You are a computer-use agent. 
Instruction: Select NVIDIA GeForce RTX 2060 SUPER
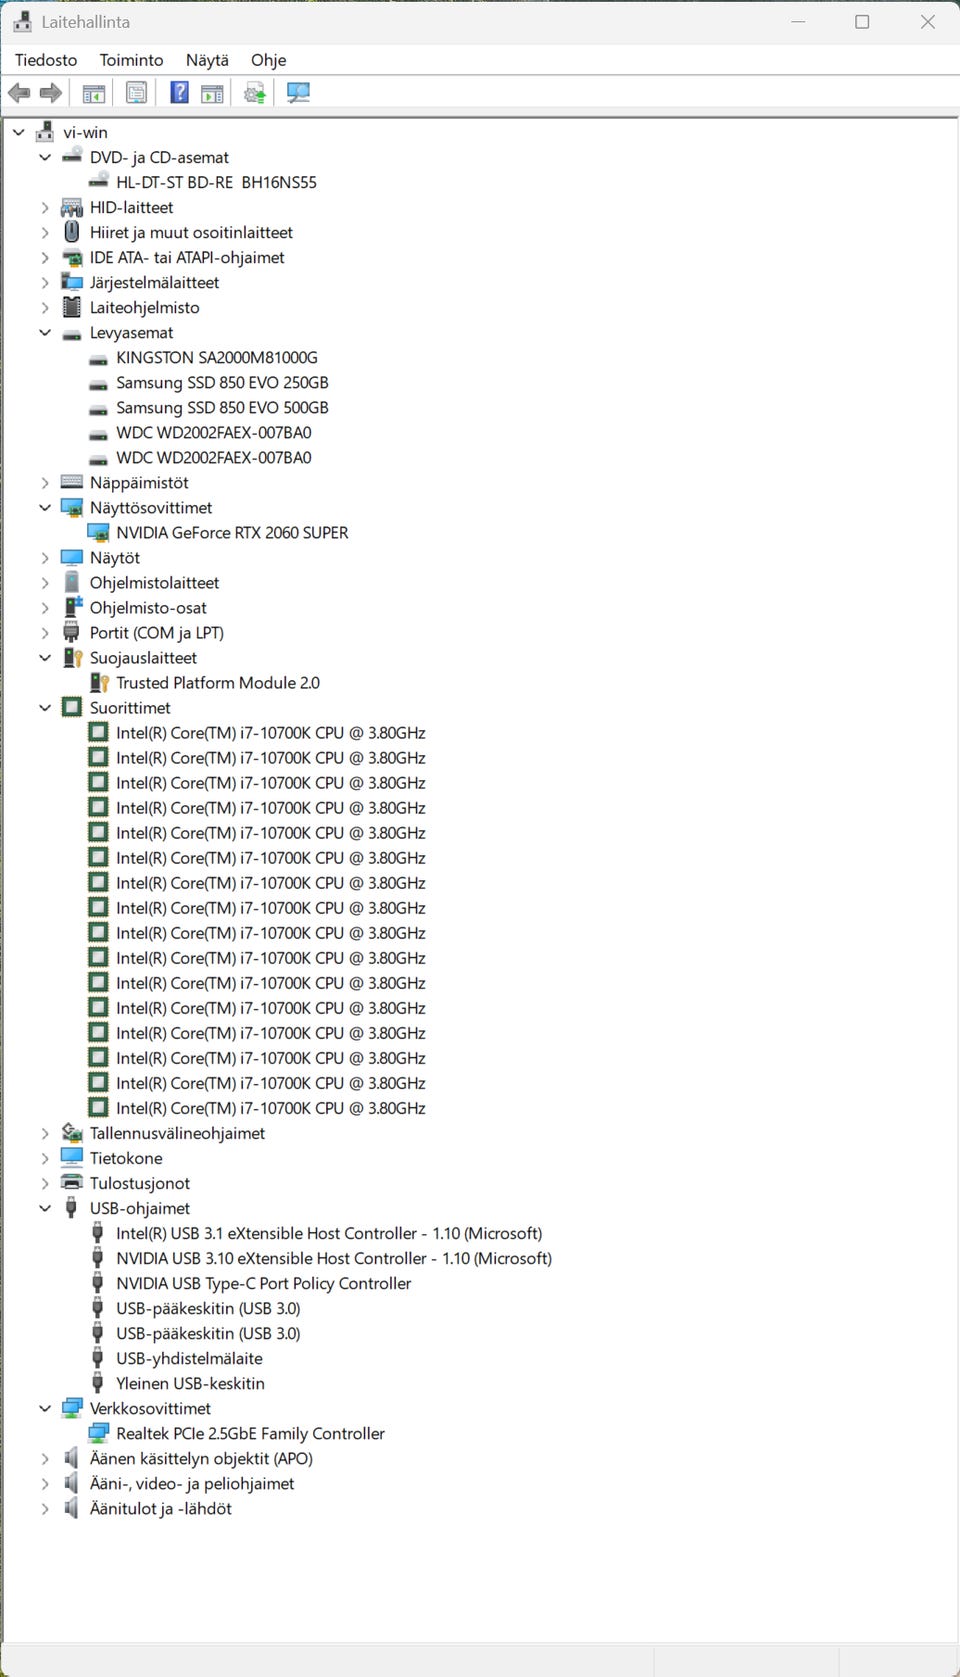(x=232, y=532)
